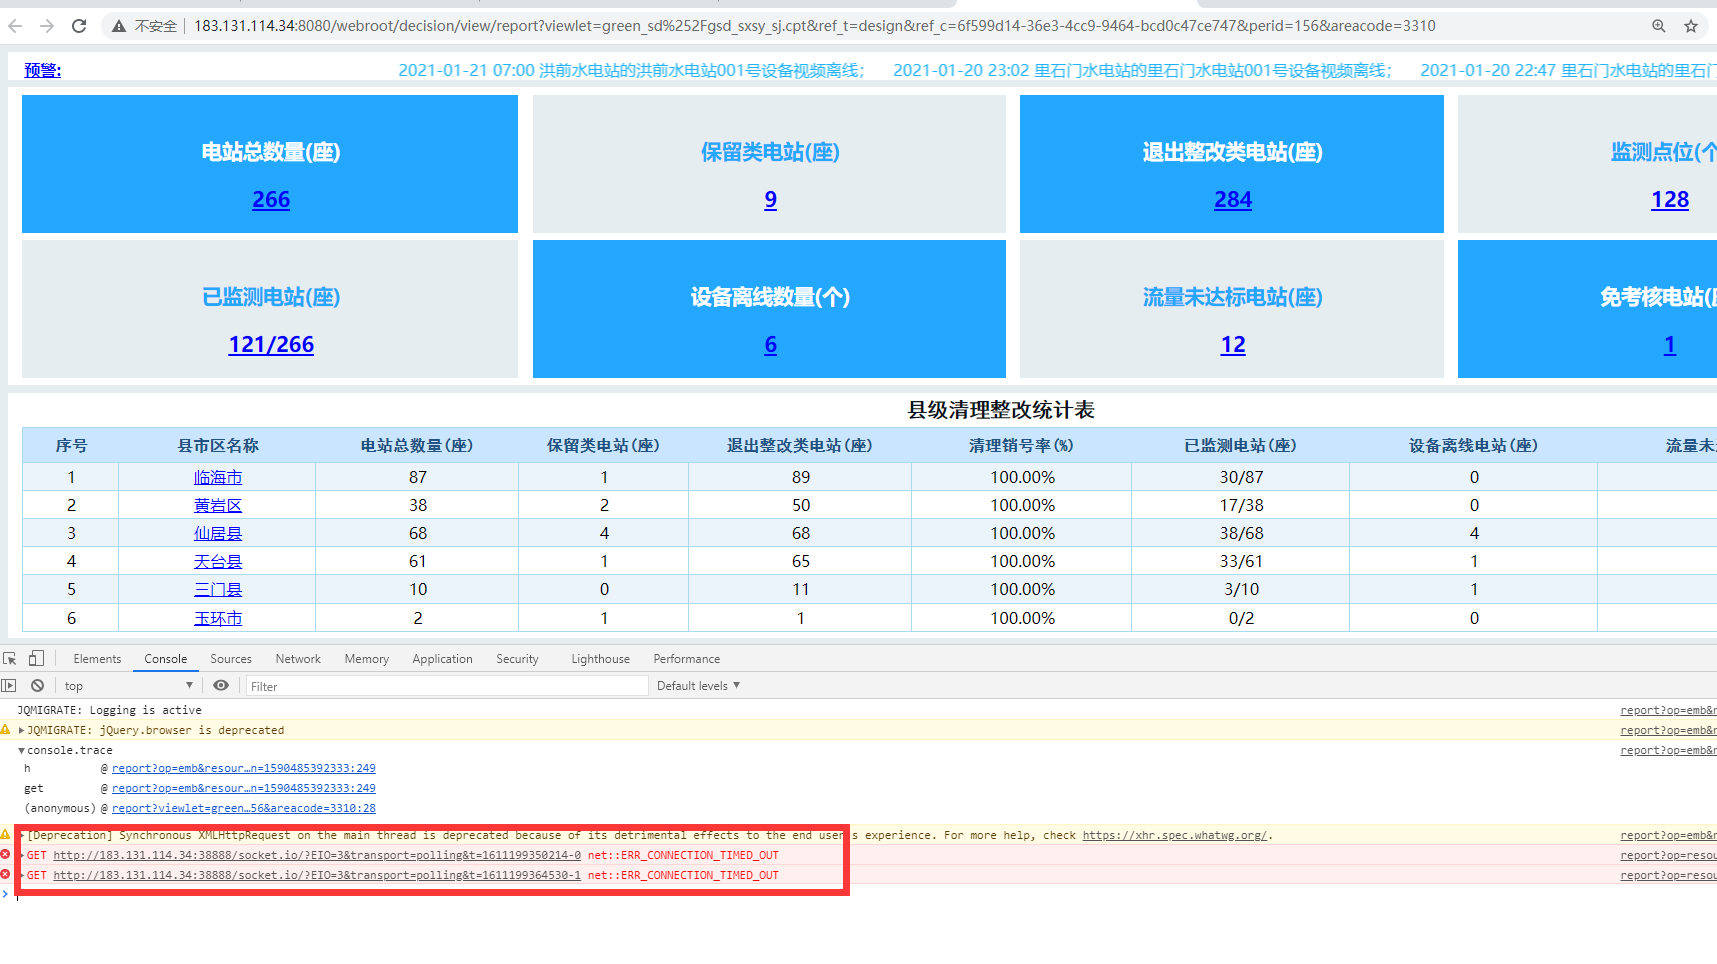Screen dimensions: 1717x964
Task: Click 设备离线电站(座) column header
Action: click(x=1473, y=445)
